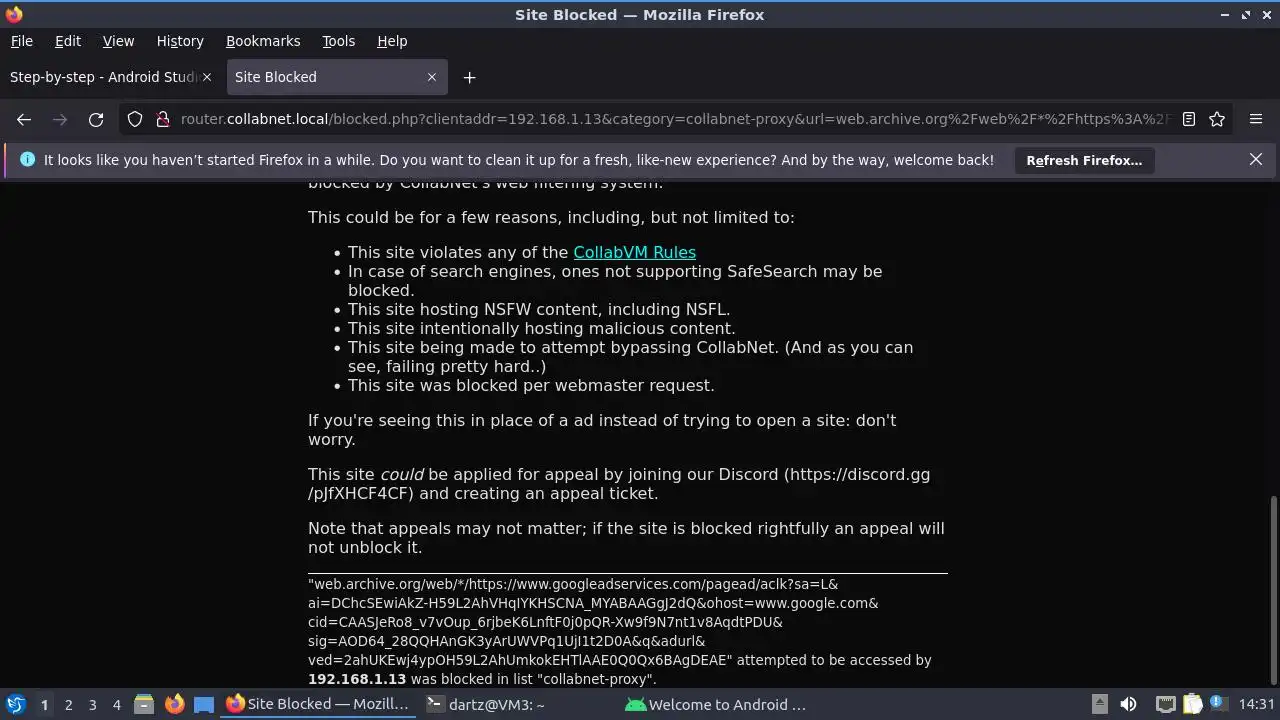
Task: Open site security padlock info
Action: coord(162,119)
